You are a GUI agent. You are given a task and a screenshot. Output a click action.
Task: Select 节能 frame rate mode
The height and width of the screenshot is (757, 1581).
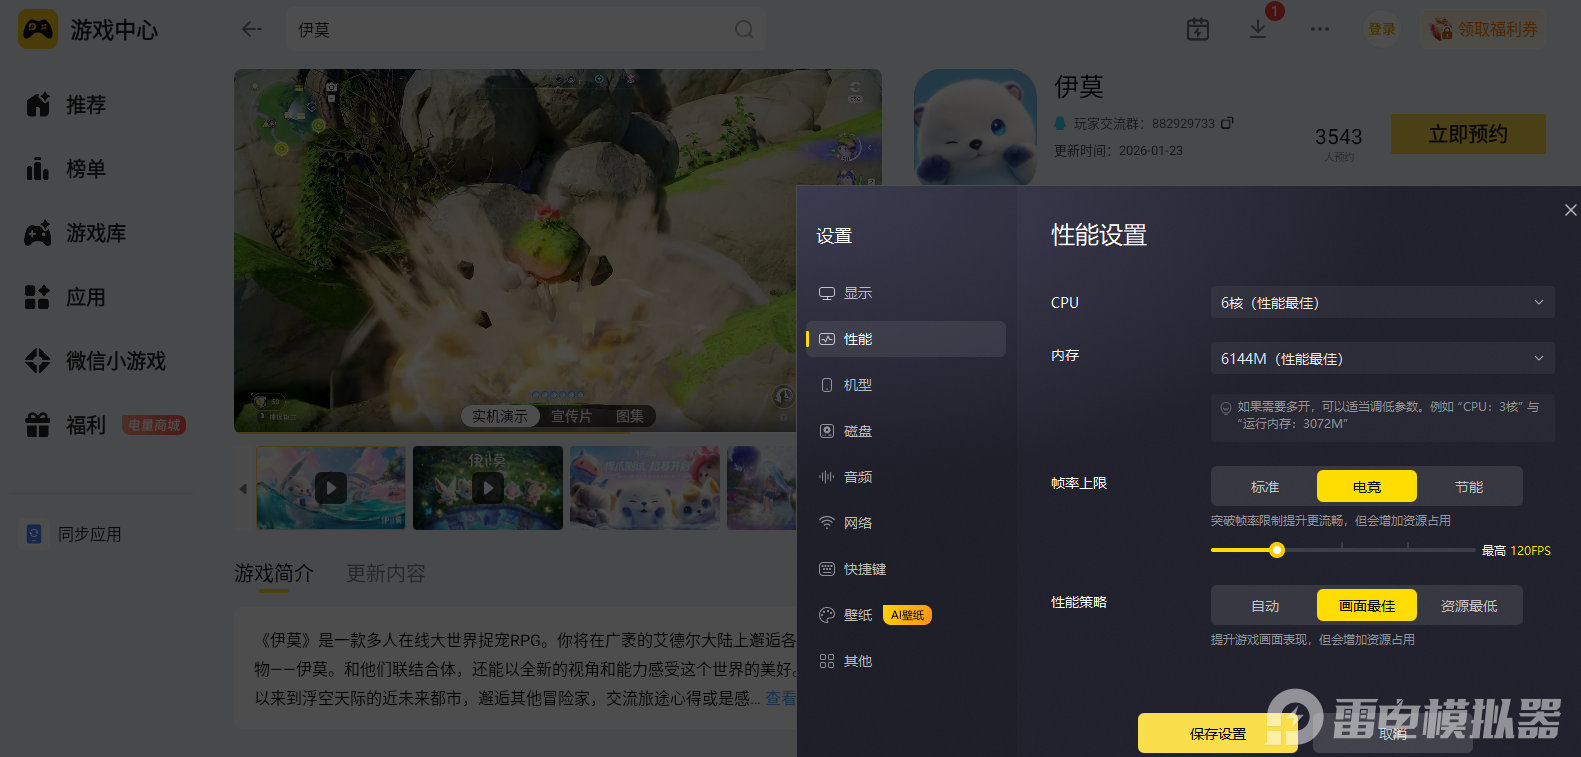click(x=1469, y=487)
